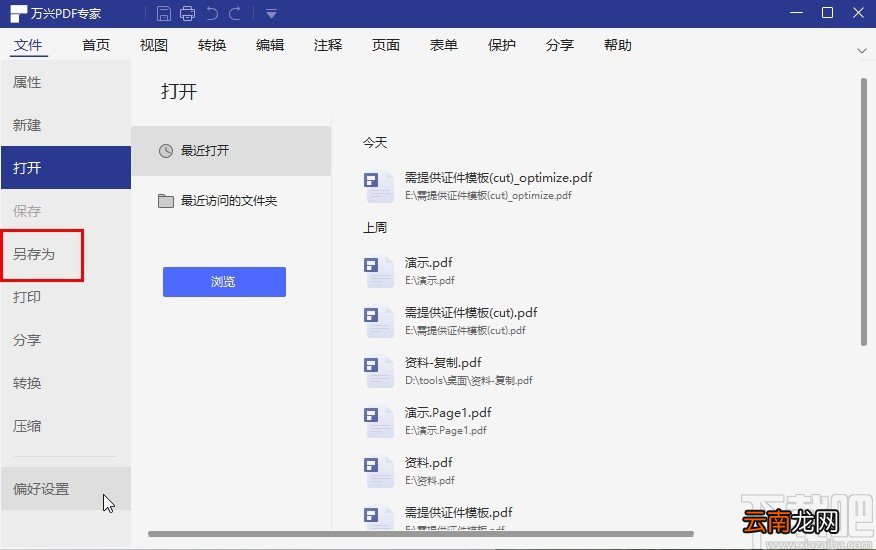Open 需提供证件模板(cut).pdf from the recent list
Viewport: 876px width, 550px height.
click(x=471, y=312)
